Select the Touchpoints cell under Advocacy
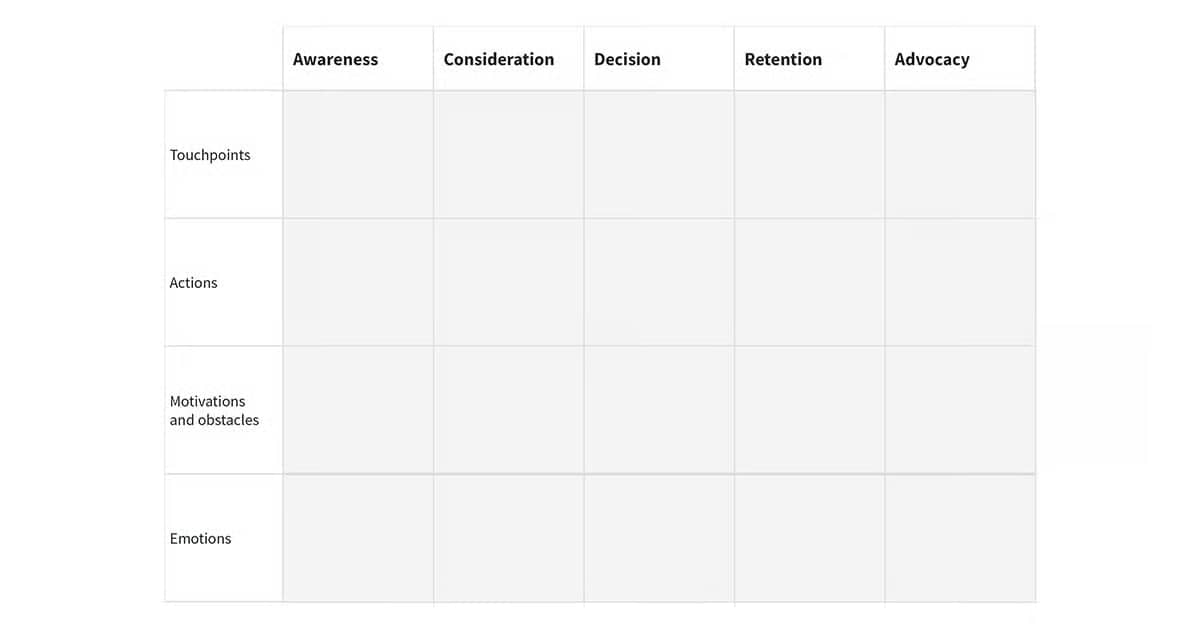 pyautogui.click(x=960, y=155)
